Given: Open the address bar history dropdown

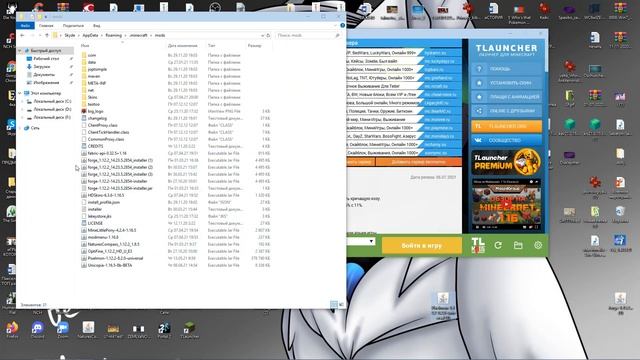Looking at the screenshot, I should [x=262, y=36].
